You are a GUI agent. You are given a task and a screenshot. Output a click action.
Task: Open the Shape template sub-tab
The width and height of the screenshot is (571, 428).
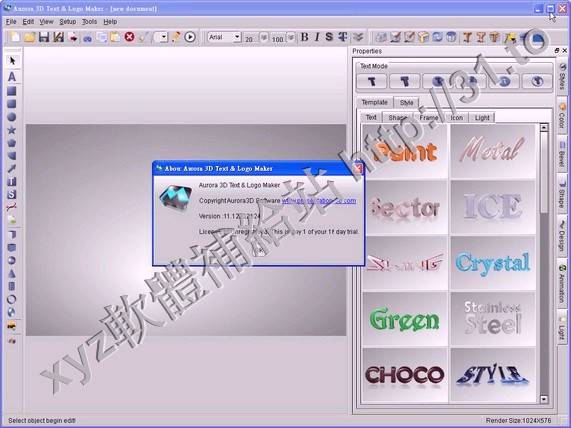pos(397,118)
